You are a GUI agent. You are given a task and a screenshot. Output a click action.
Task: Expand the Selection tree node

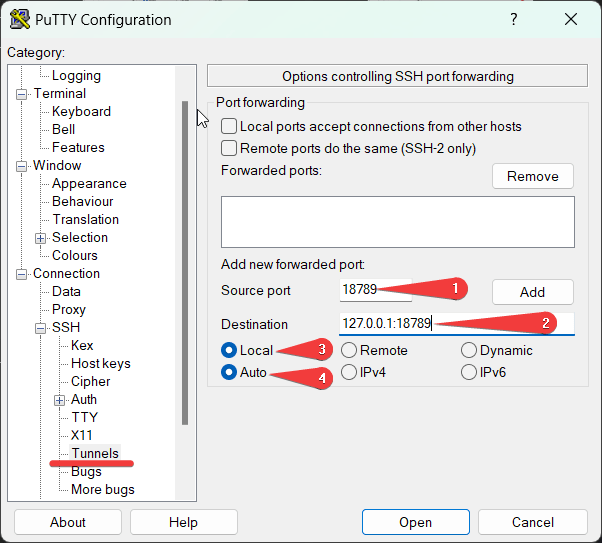[41, 238]
